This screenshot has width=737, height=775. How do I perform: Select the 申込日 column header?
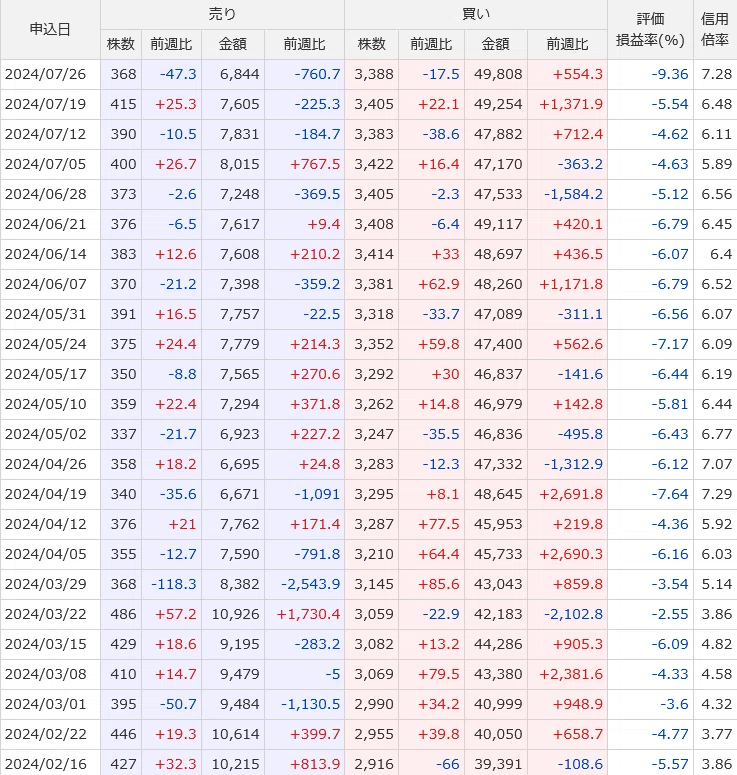50,30
